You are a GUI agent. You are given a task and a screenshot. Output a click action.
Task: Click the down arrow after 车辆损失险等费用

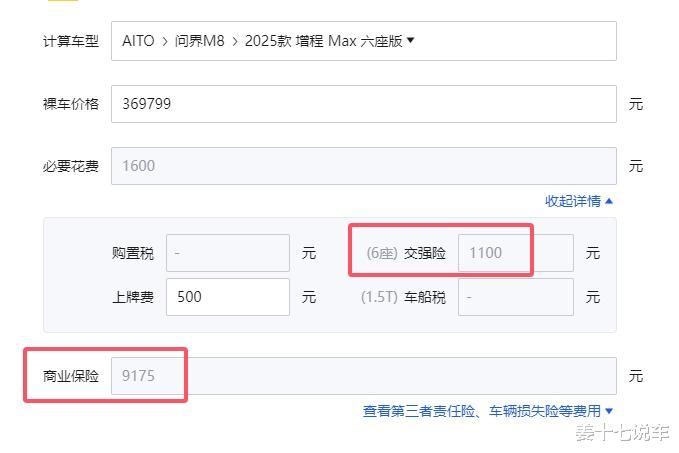609,411
